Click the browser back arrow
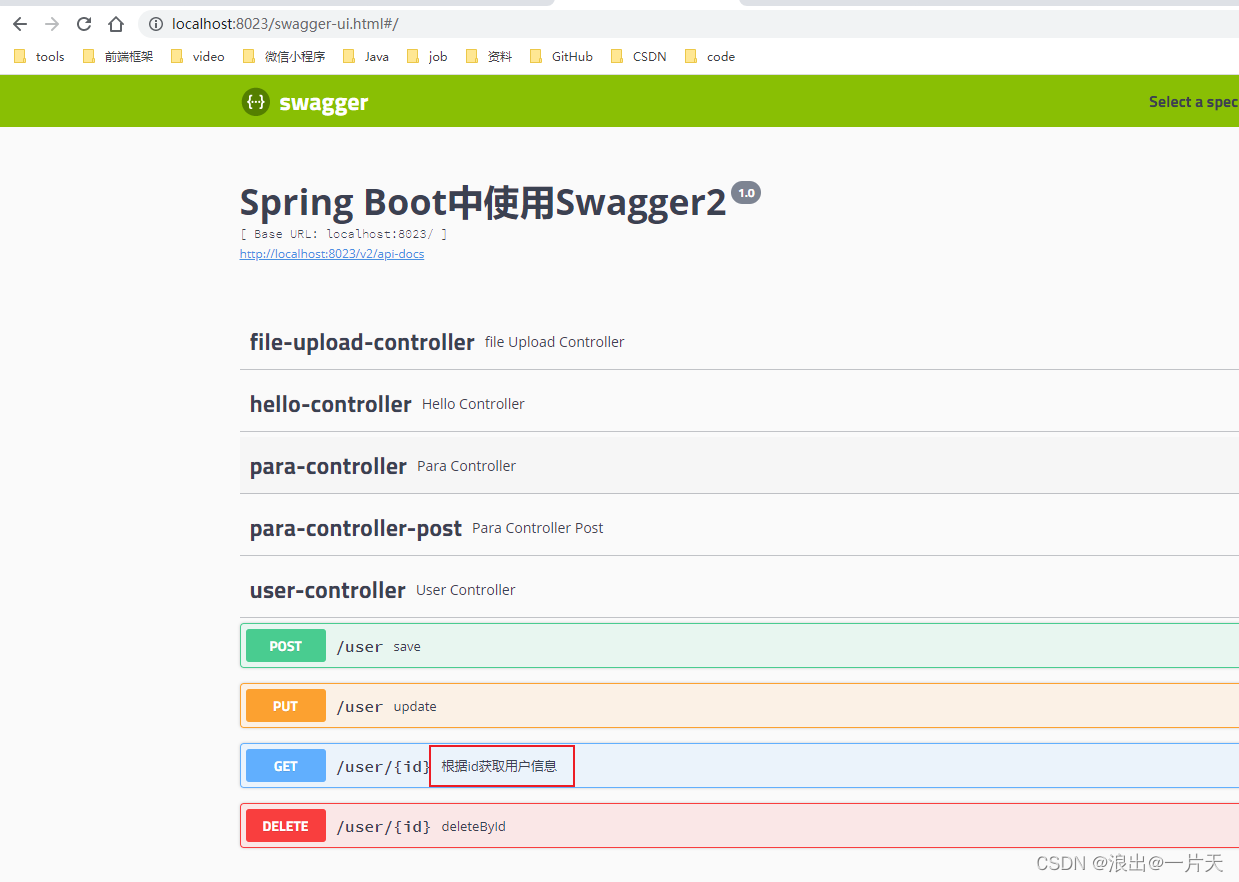 coord(19,23)
